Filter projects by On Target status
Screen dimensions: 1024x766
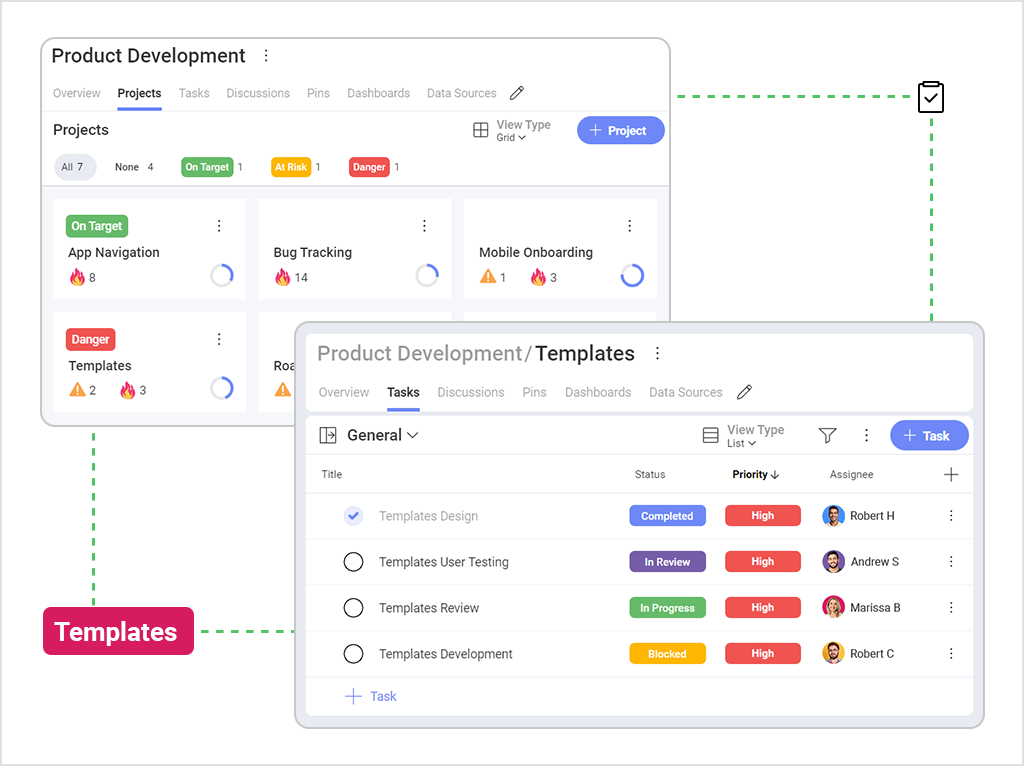pyautogui.click(x=208, y=167)
